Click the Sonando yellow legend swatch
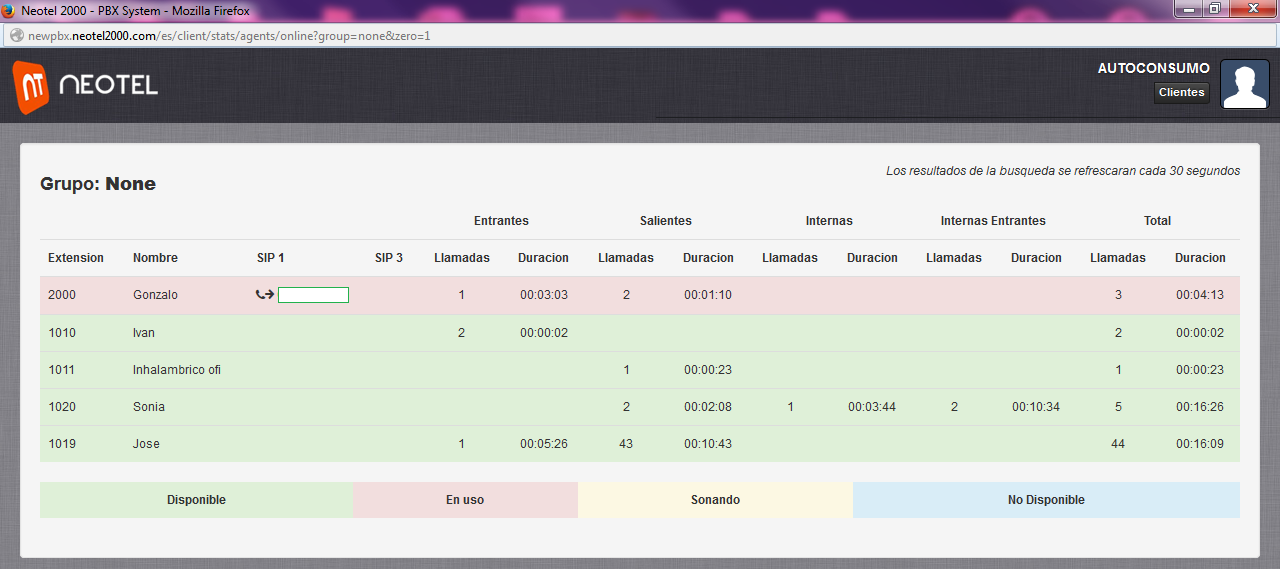This screenshot has width=1280, height=569. pyautogui.click(x=715, y=500)
